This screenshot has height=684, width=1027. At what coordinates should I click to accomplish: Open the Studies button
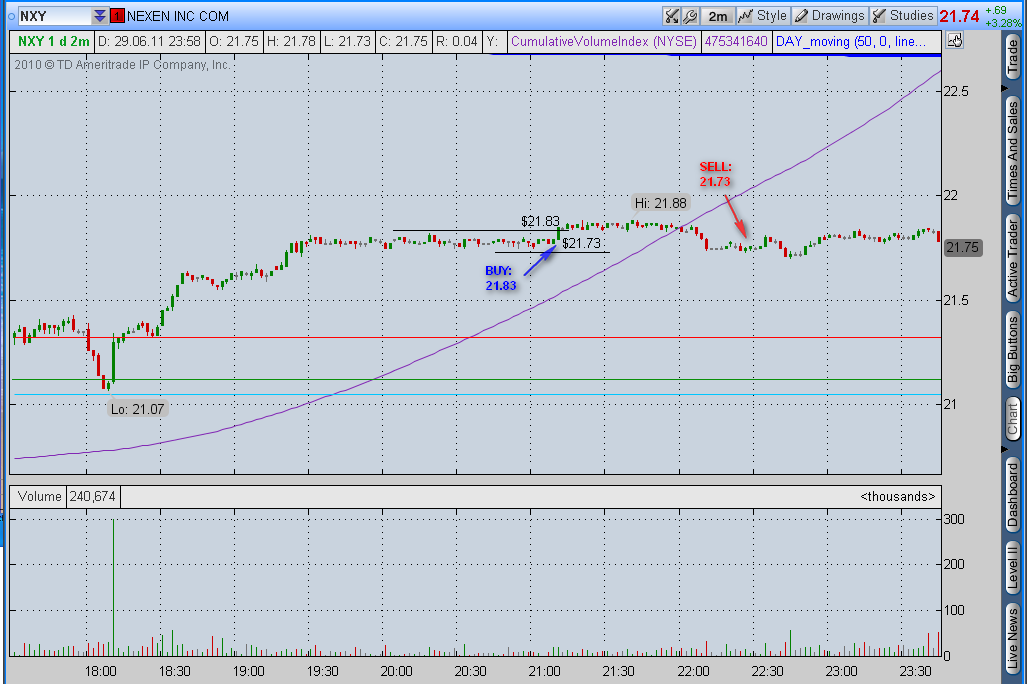click(903, 16)
